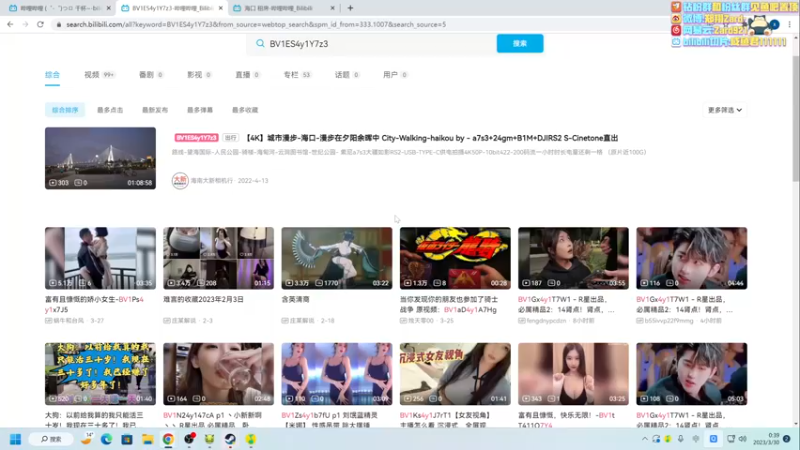The height and width of the screenshot is (450, 800).
Task: Open File Explorer from the taskbar
Action: point(147,439)
